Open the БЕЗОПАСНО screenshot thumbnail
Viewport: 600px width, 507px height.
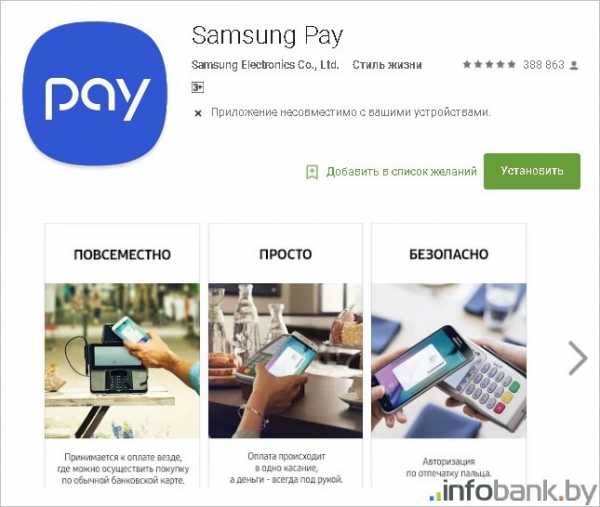[449, 355]
